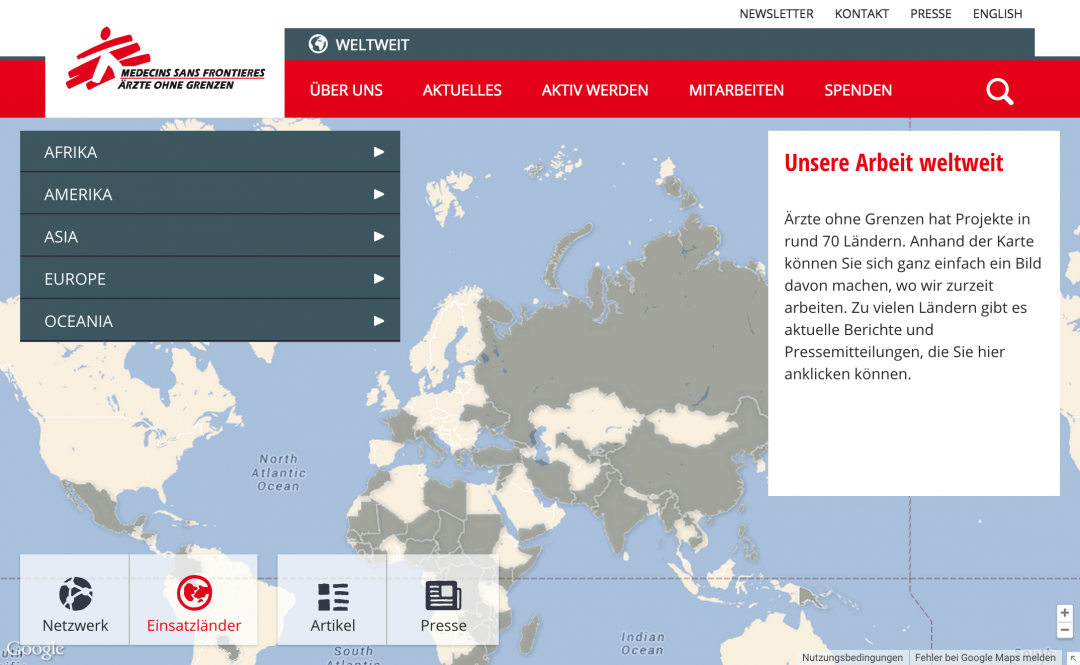Open the Über uns menu
This screenshot has width=1080, height=665.
click(x=346, y=90)
